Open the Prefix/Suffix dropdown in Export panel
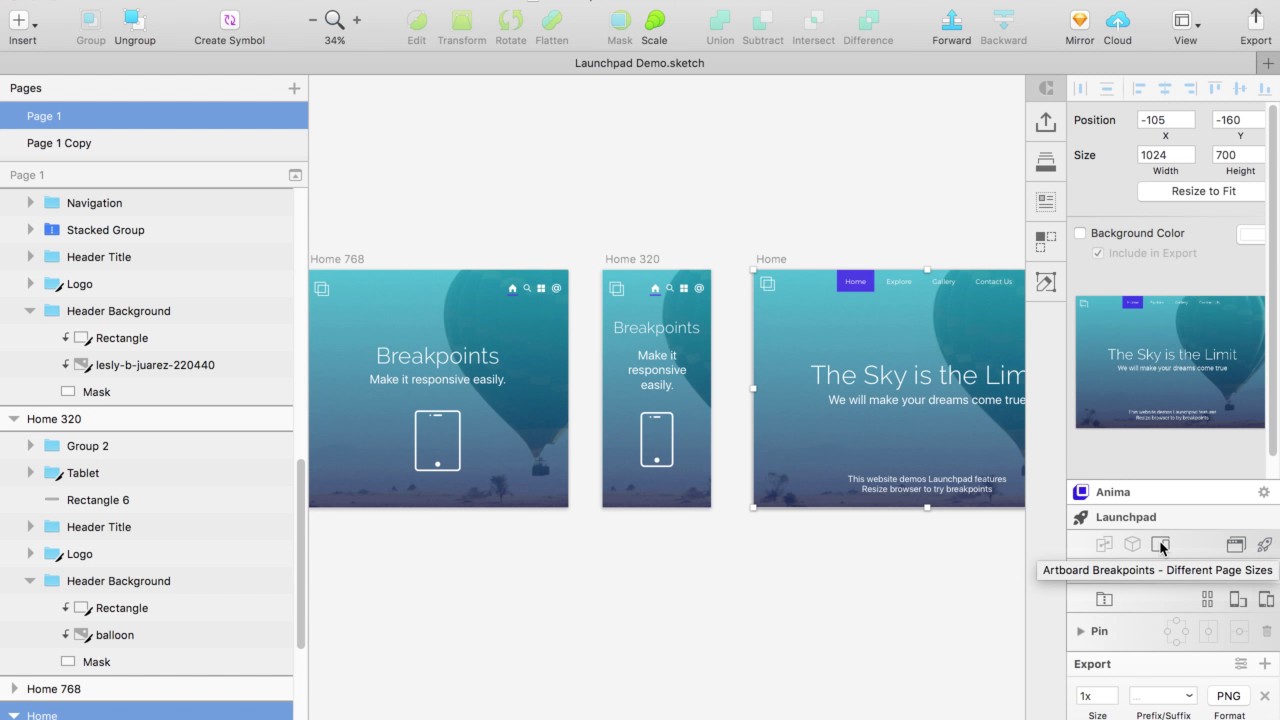This screenshot has height=720, width=1280. pos(1162,695)
